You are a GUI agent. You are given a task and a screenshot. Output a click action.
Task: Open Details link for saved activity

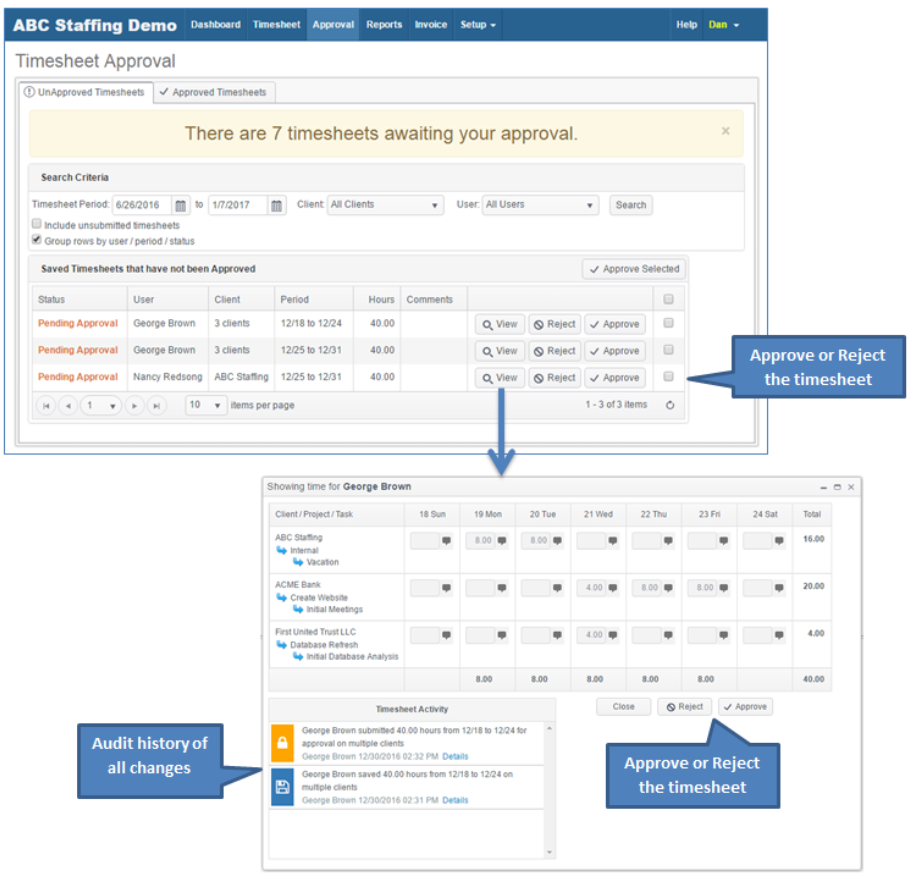[455, 800]
